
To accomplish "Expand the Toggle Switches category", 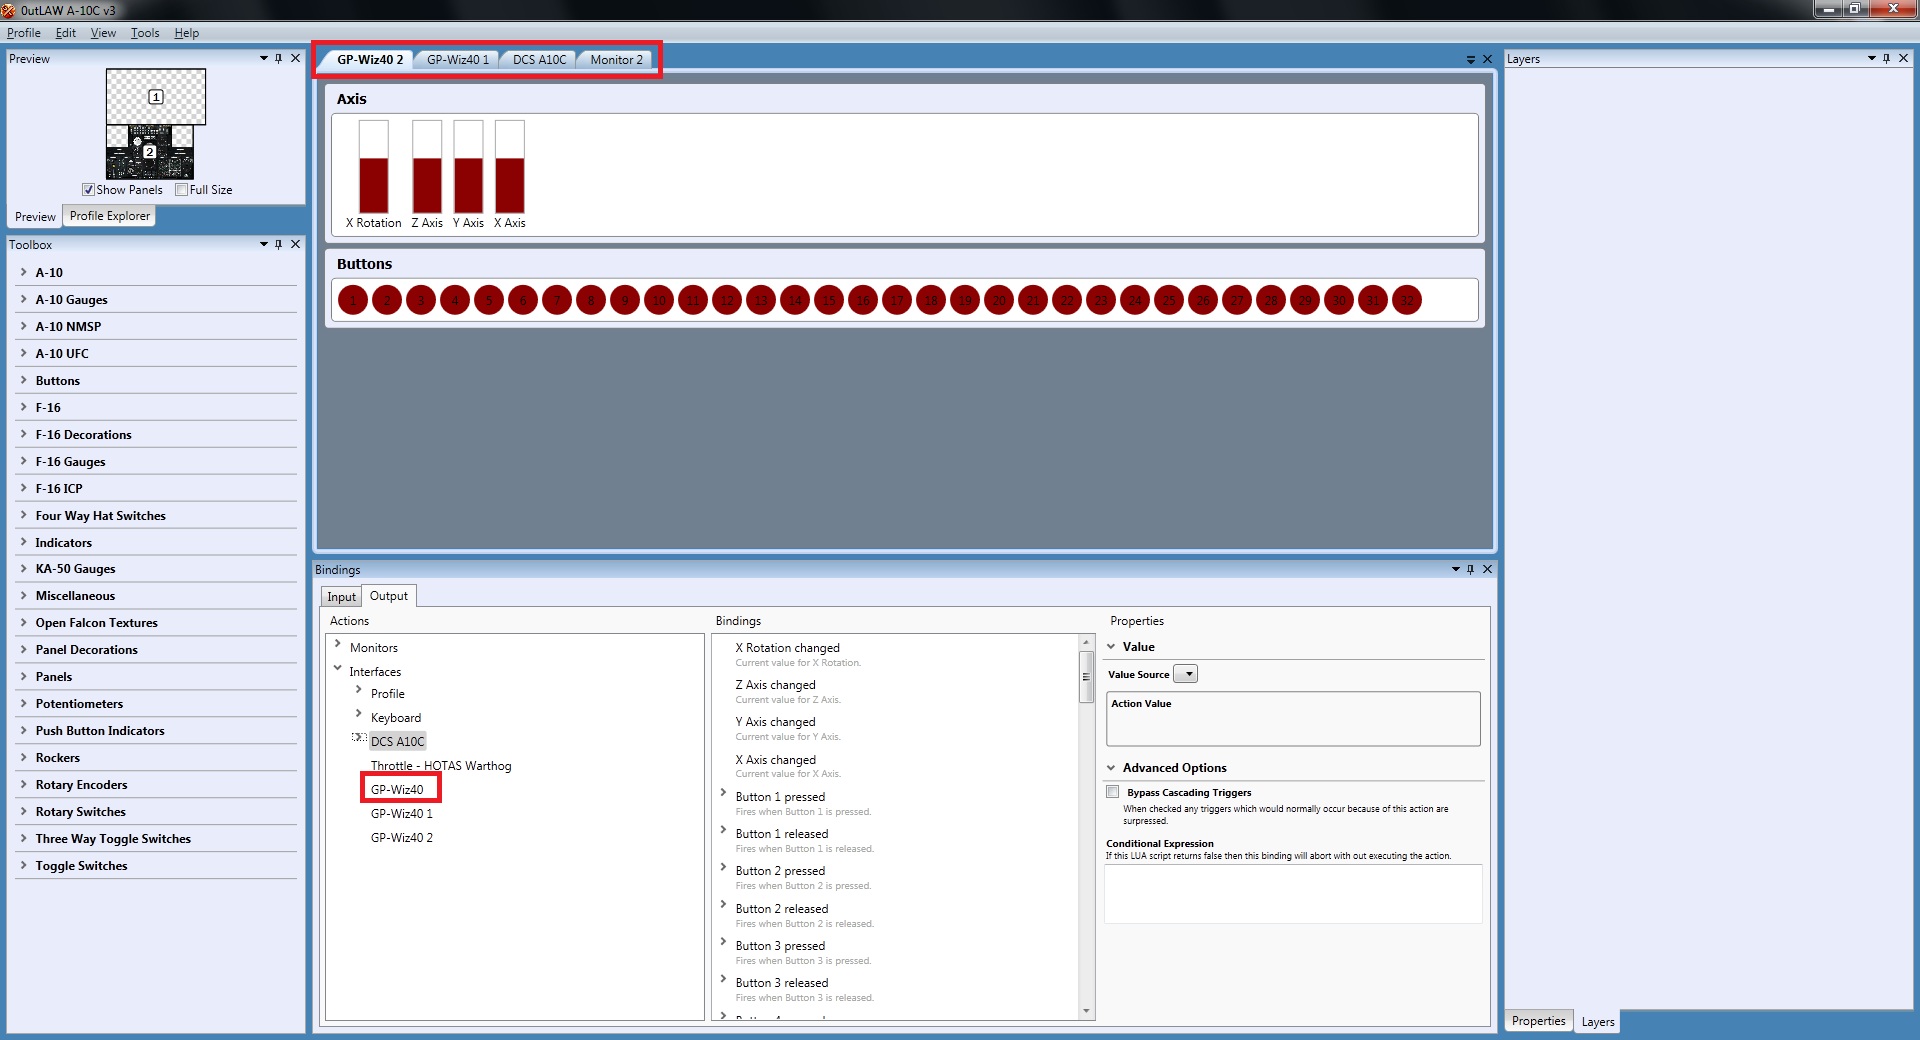I will (23, 866).
